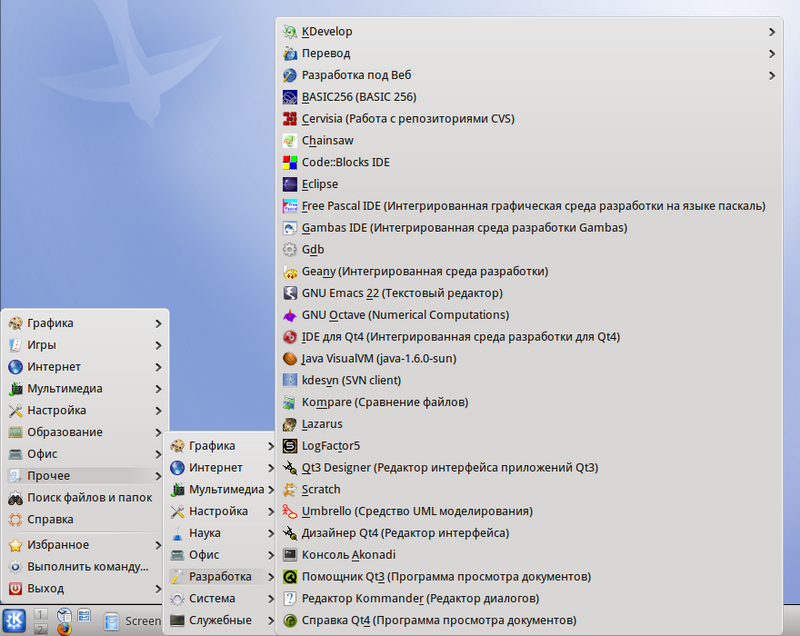The image size is (800, 636).
Task: Select the highlighted Разработка submenu item
Action: click(222, 577)
